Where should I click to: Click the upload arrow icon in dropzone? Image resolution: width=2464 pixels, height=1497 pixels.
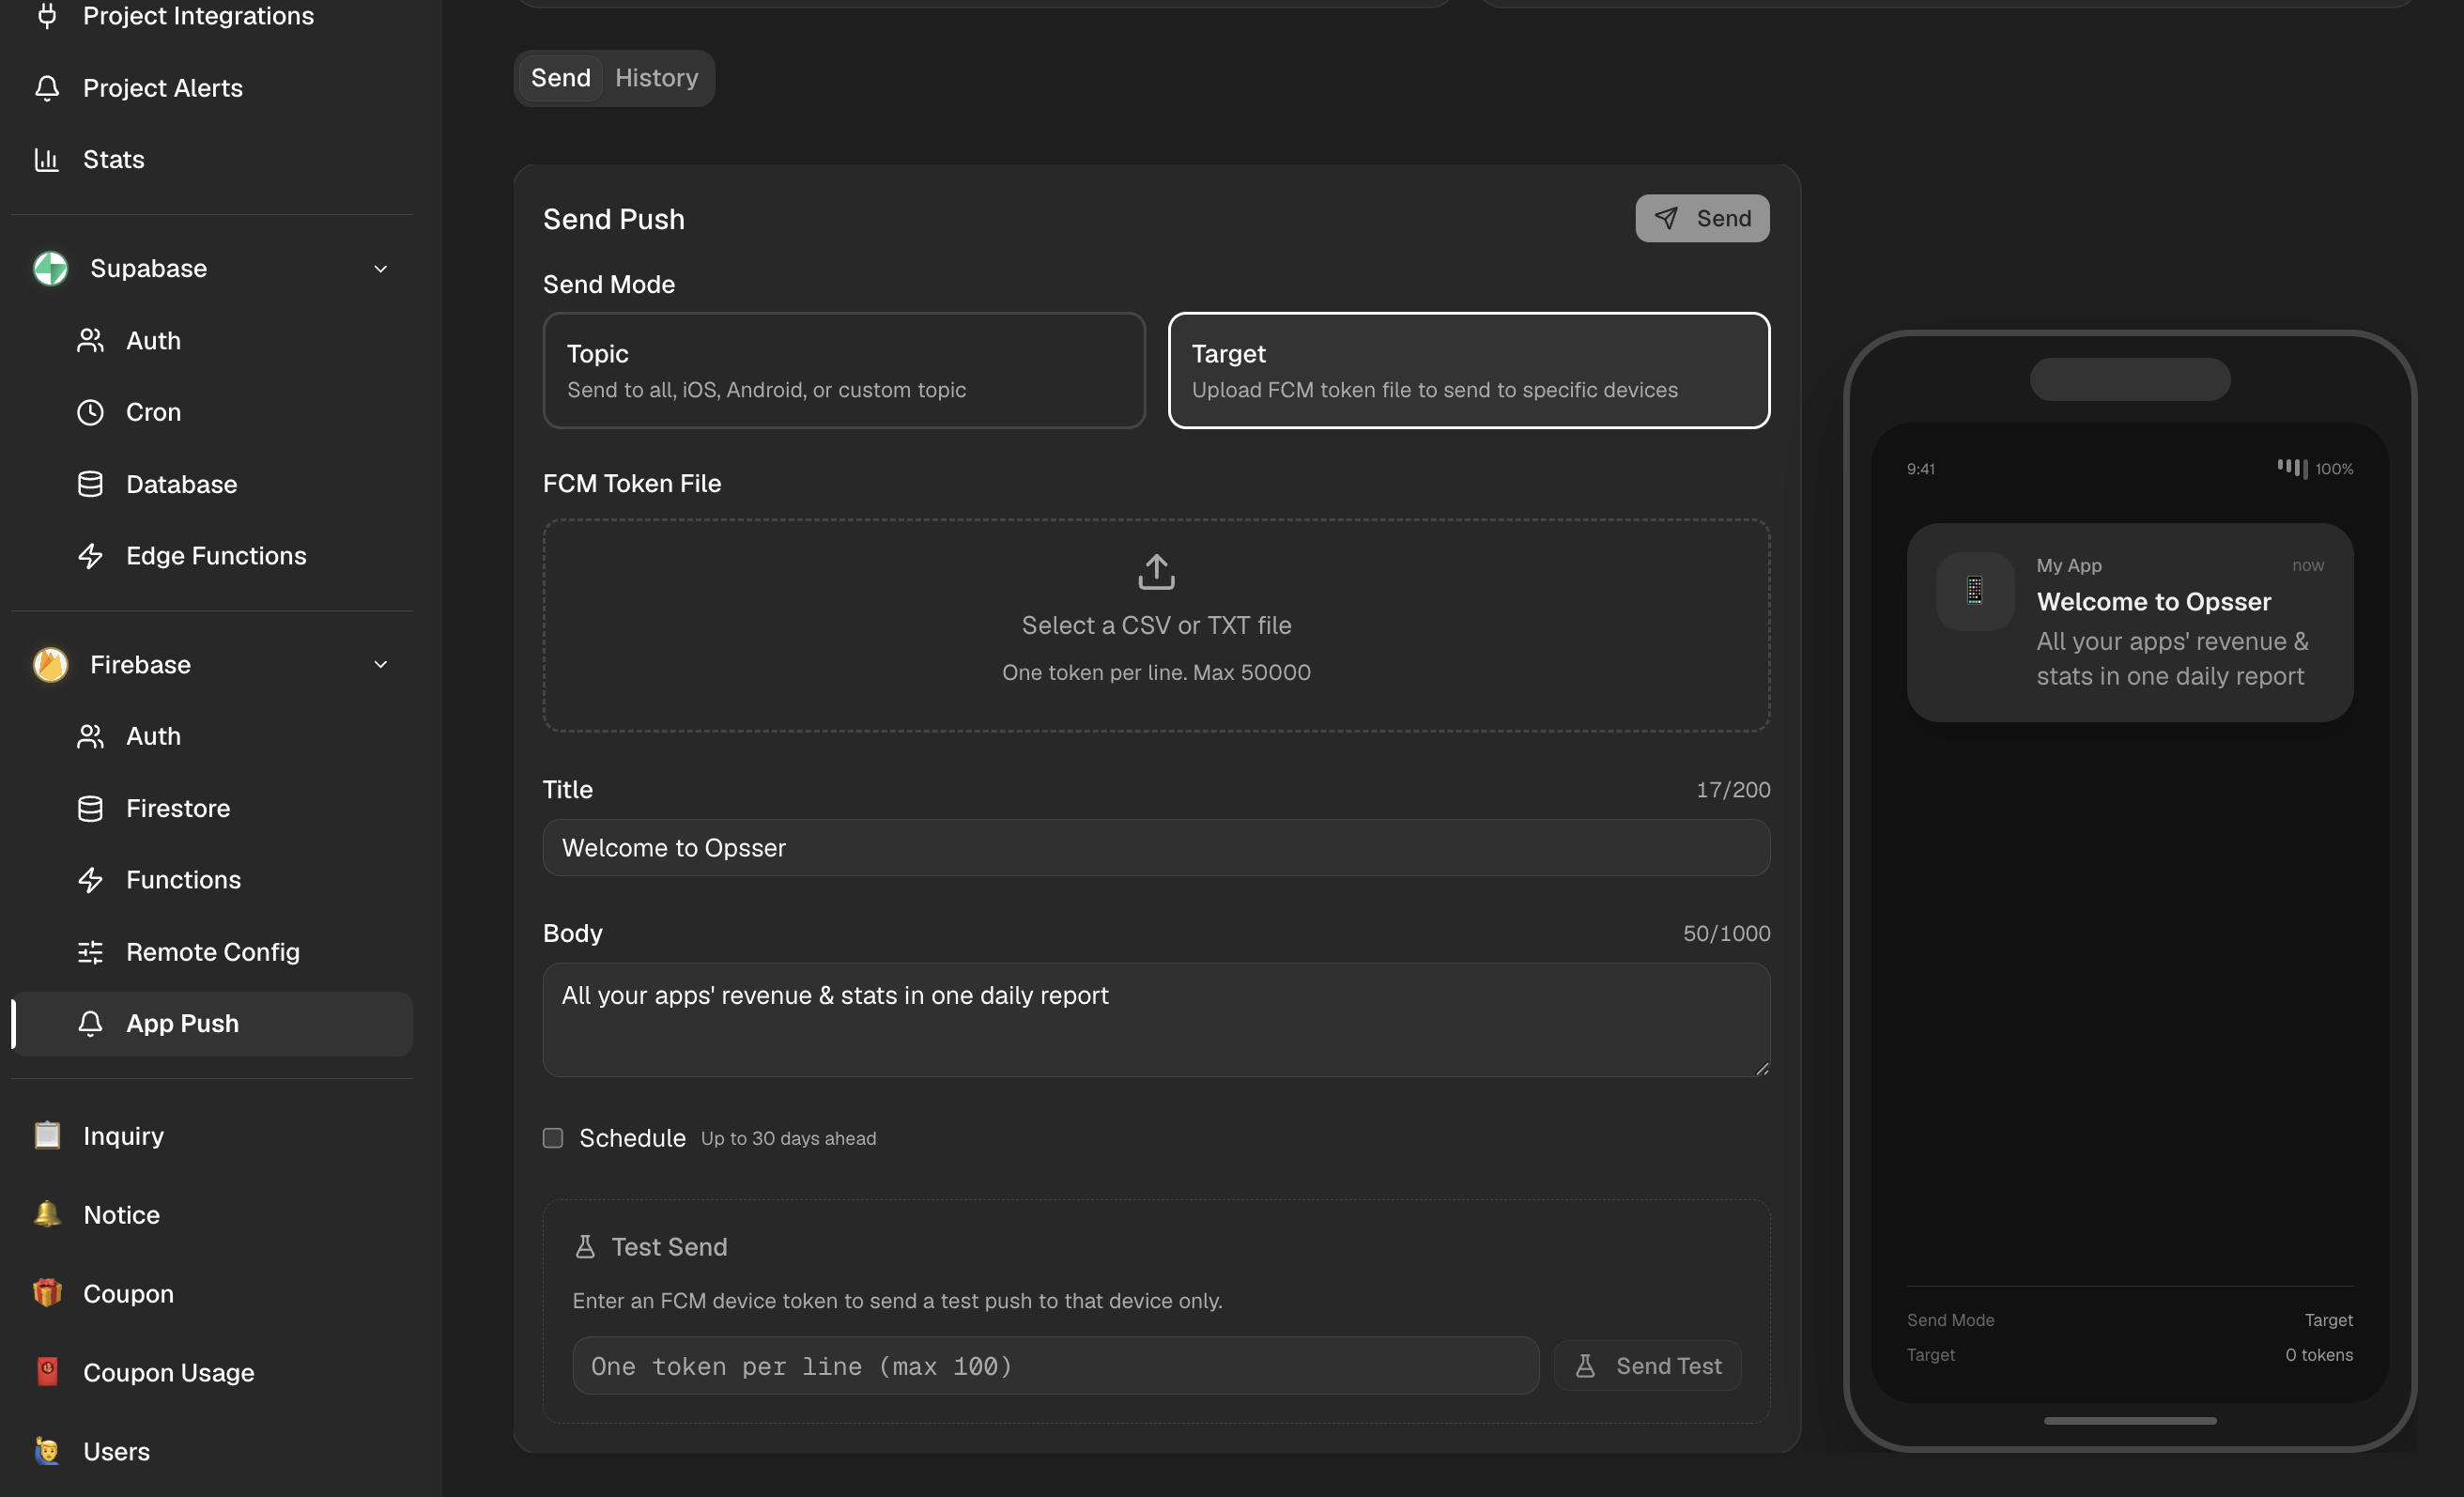(1156, 572)
